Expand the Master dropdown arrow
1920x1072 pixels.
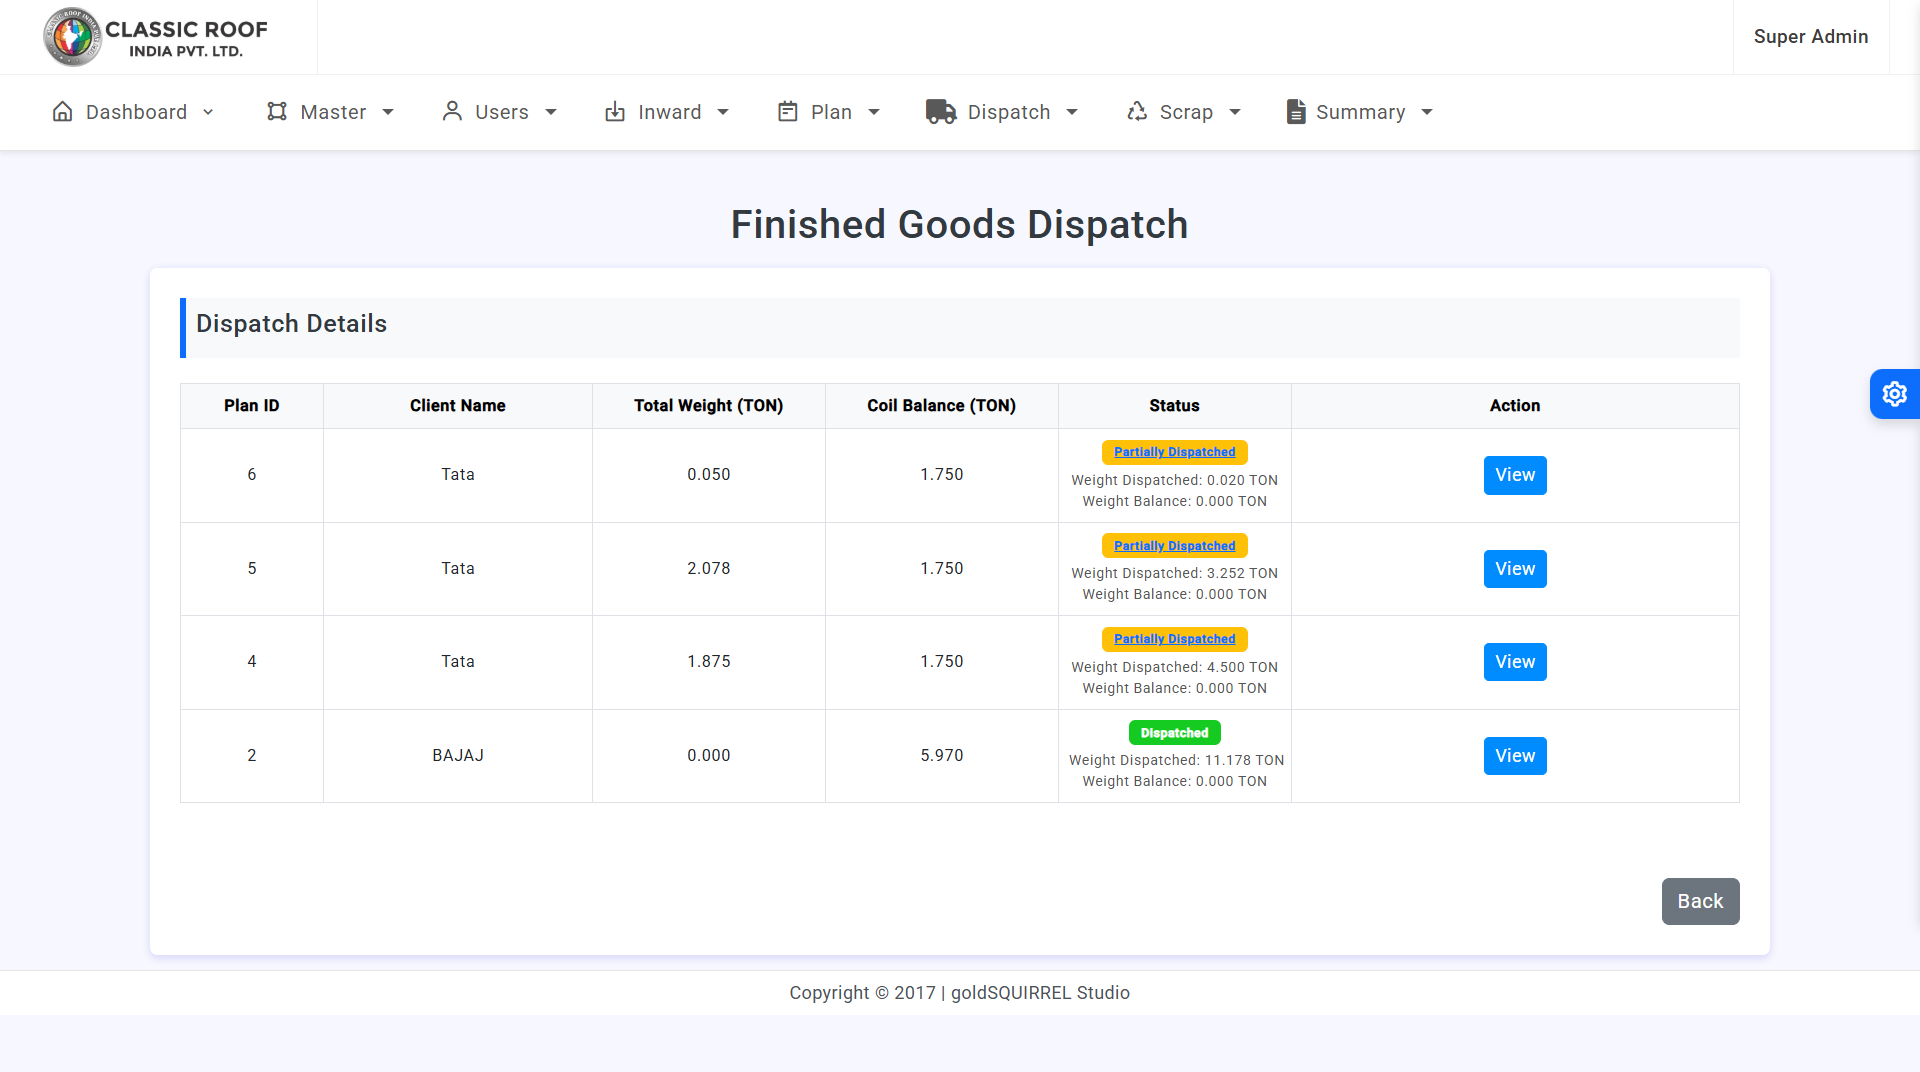pos(388,112)
